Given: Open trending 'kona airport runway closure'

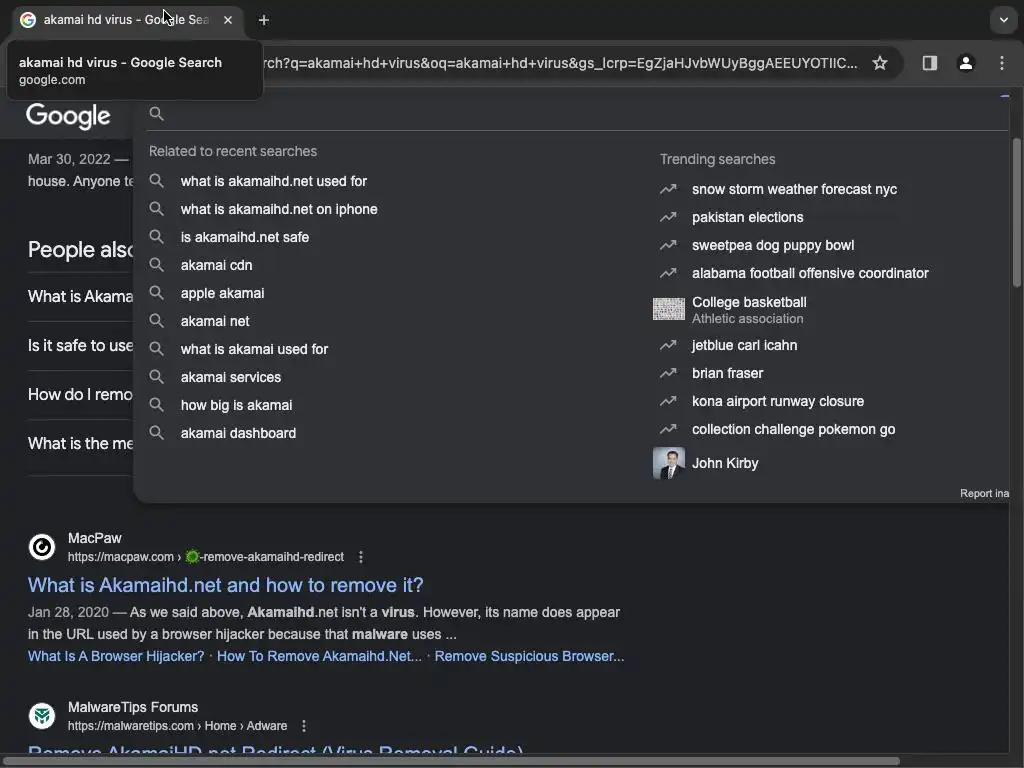Looking at the screenshot, I should [x=778, y=402].
